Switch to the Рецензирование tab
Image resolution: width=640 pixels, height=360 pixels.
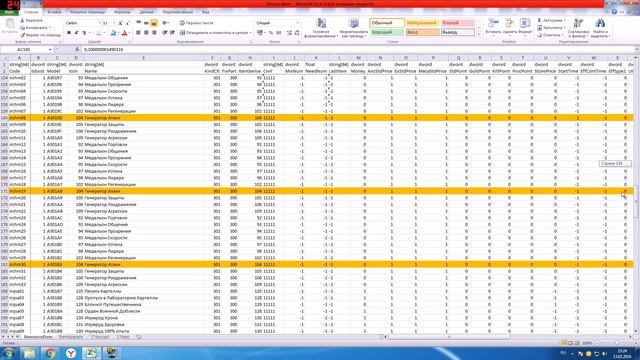(x=178, y=12)
